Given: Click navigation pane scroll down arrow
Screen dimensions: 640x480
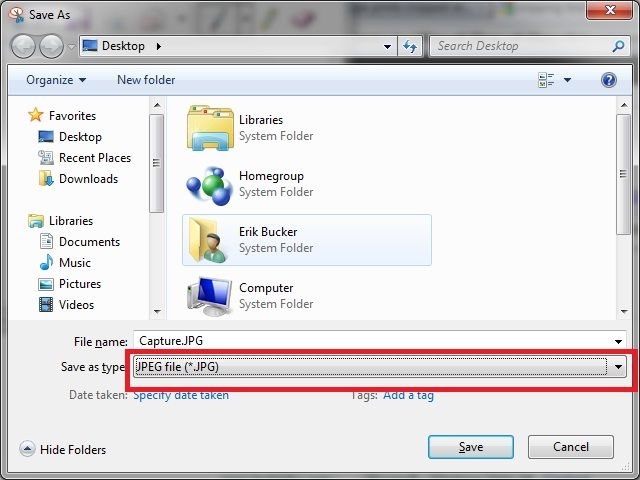Looking at the screenshot, I should [x=157, y=312].
